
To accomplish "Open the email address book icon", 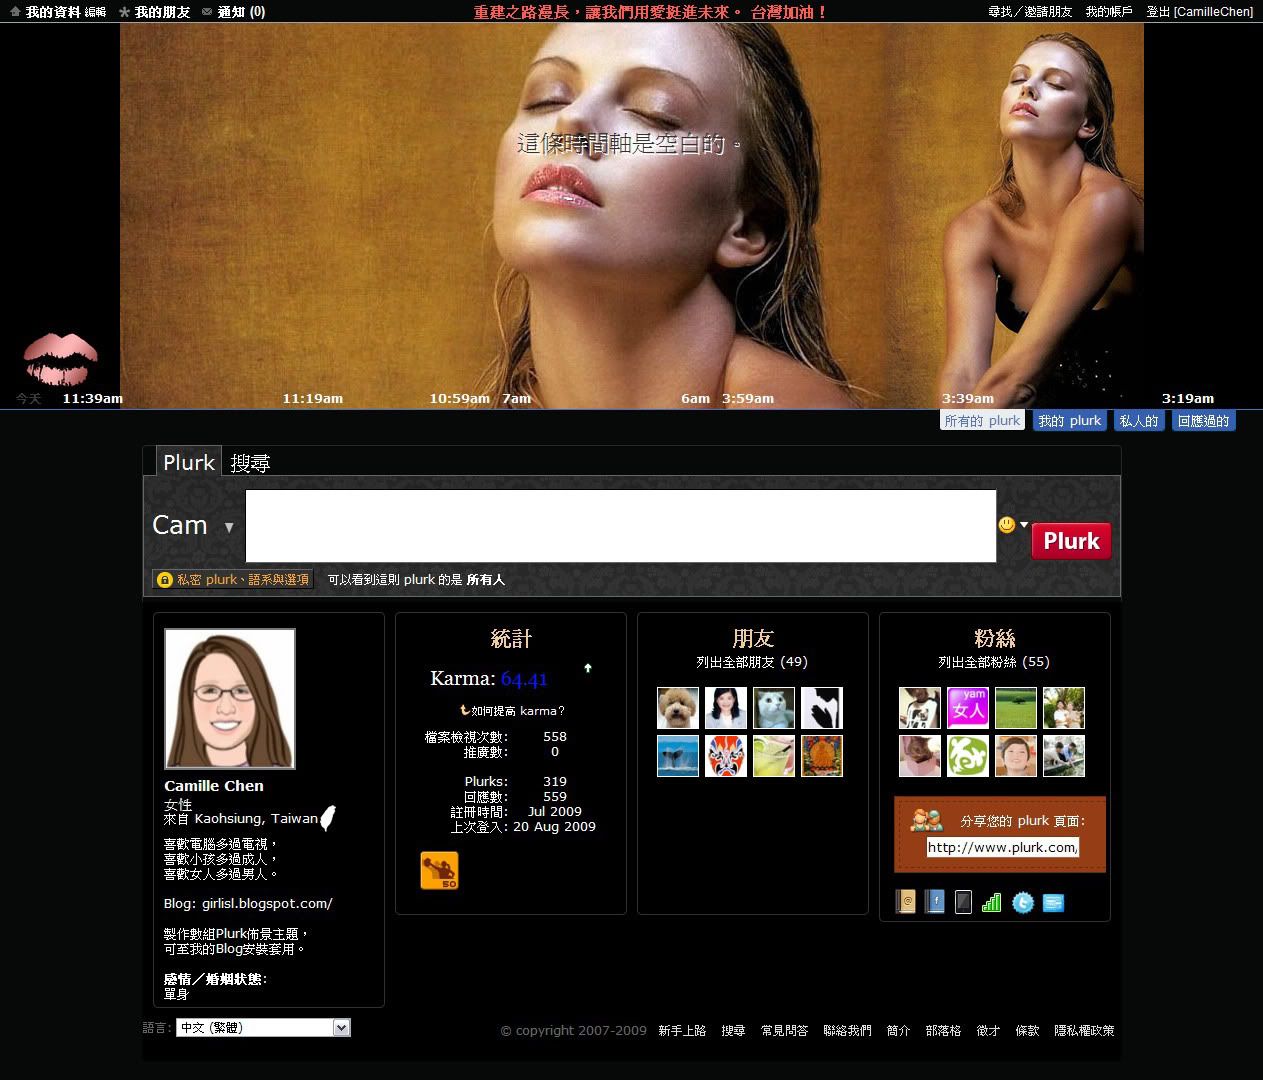I will pyautogui.click(x=905, y=902).
